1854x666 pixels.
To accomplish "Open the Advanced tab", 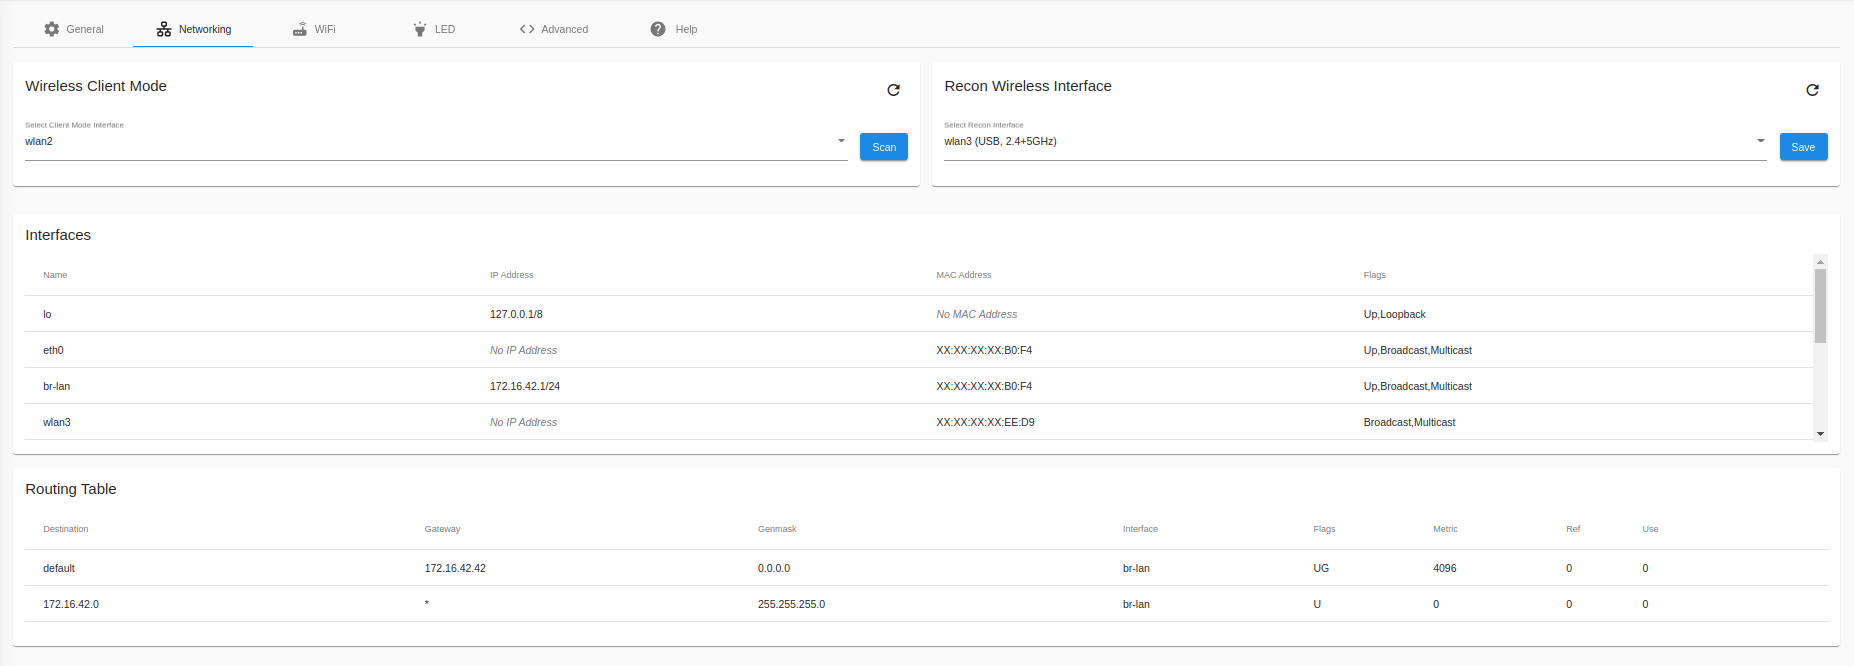I will click(x=553, y=29).
